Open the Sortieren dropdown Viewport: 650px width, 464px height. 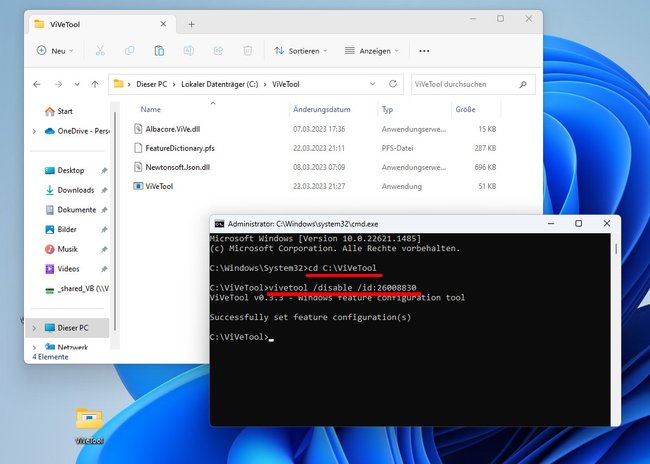[x=301, y=51]
